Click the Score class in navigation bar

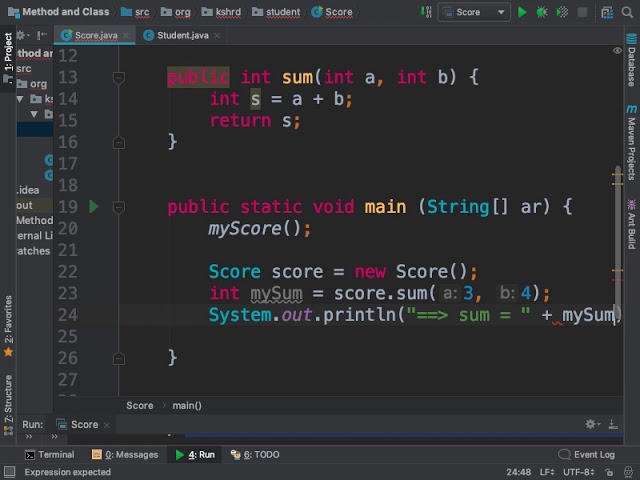[x=332, y=12]
